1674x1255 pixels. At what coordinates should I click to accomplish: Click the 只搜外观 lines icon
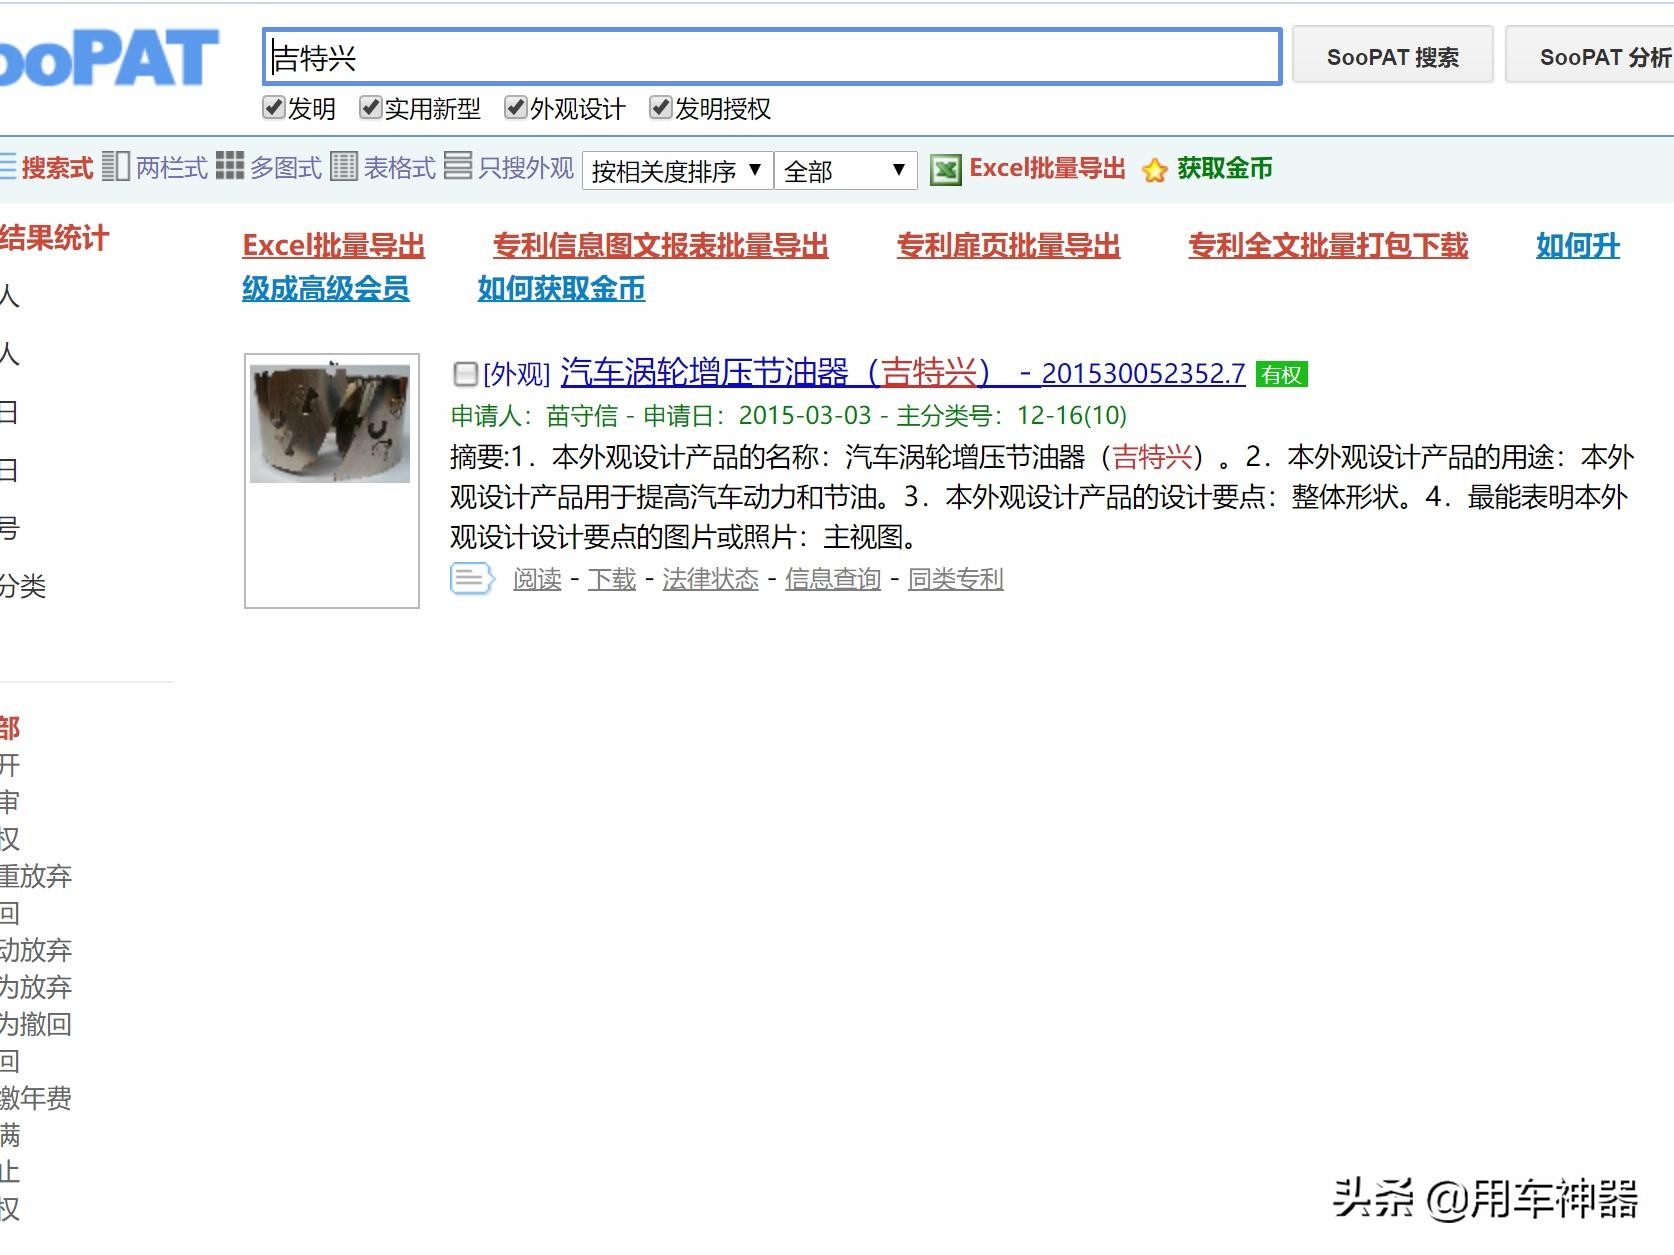[x=458, y=166]
